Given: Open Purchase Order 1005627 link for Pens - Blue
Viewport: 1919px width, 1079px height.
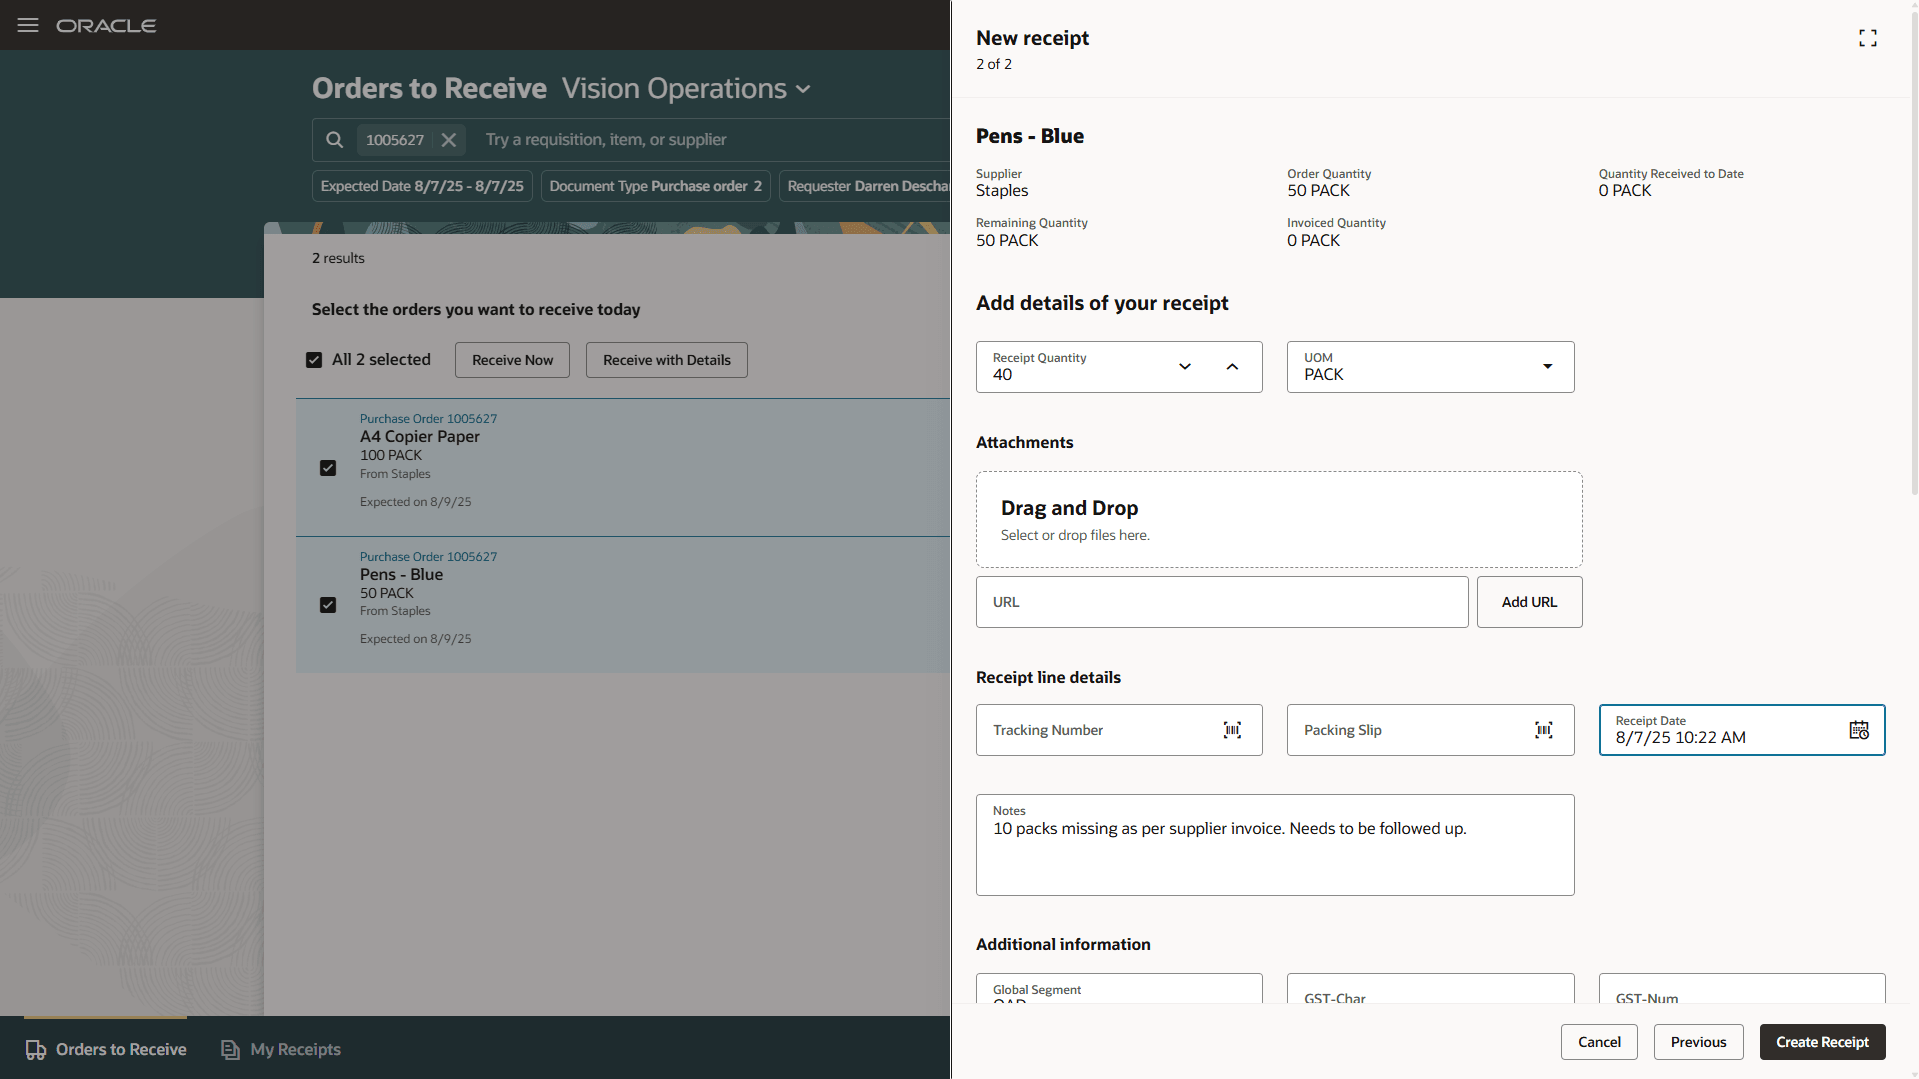Looking at the screenshot, I should pyautogui.click(x=428, y=557).
